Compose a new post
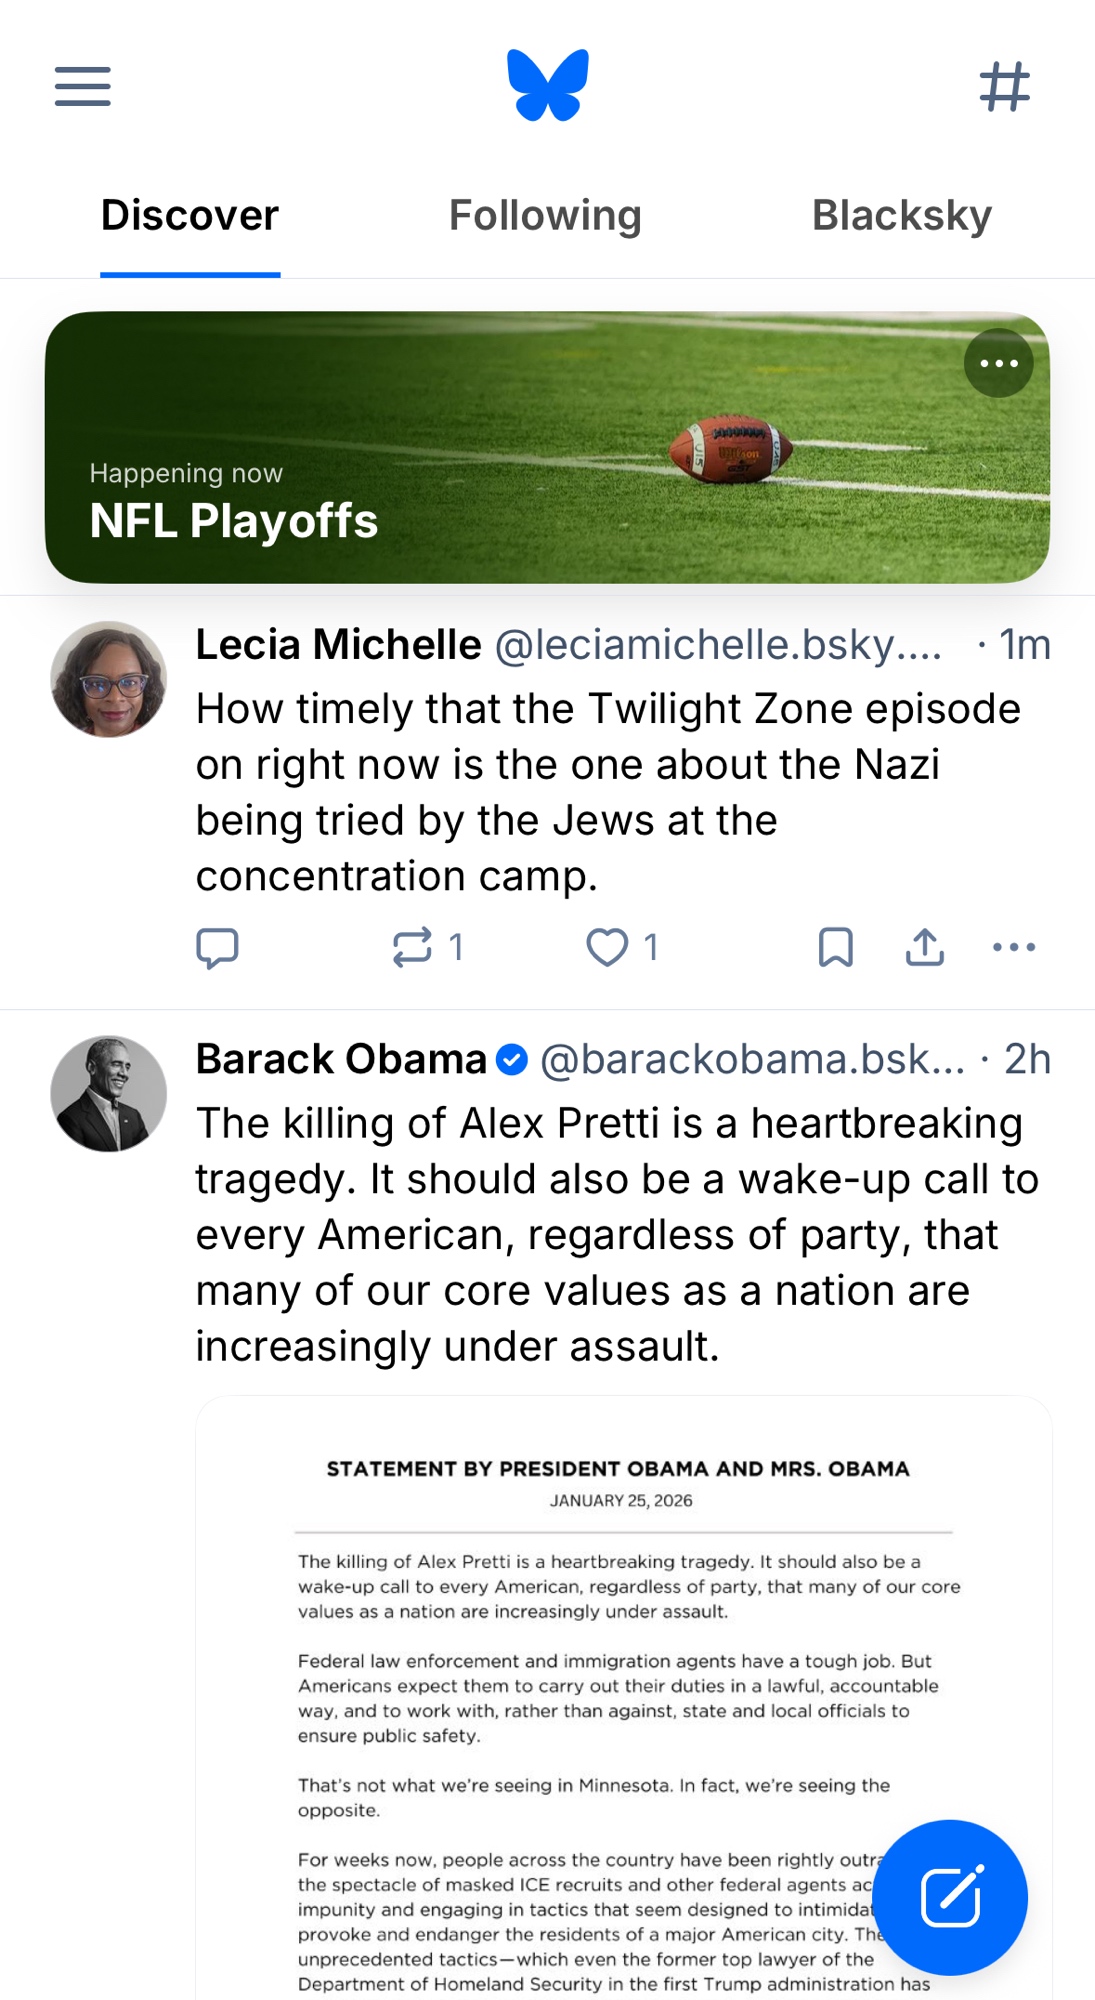This screenshot has width=1095, height=2000. pyautogui.click(x=949, y=1897)
